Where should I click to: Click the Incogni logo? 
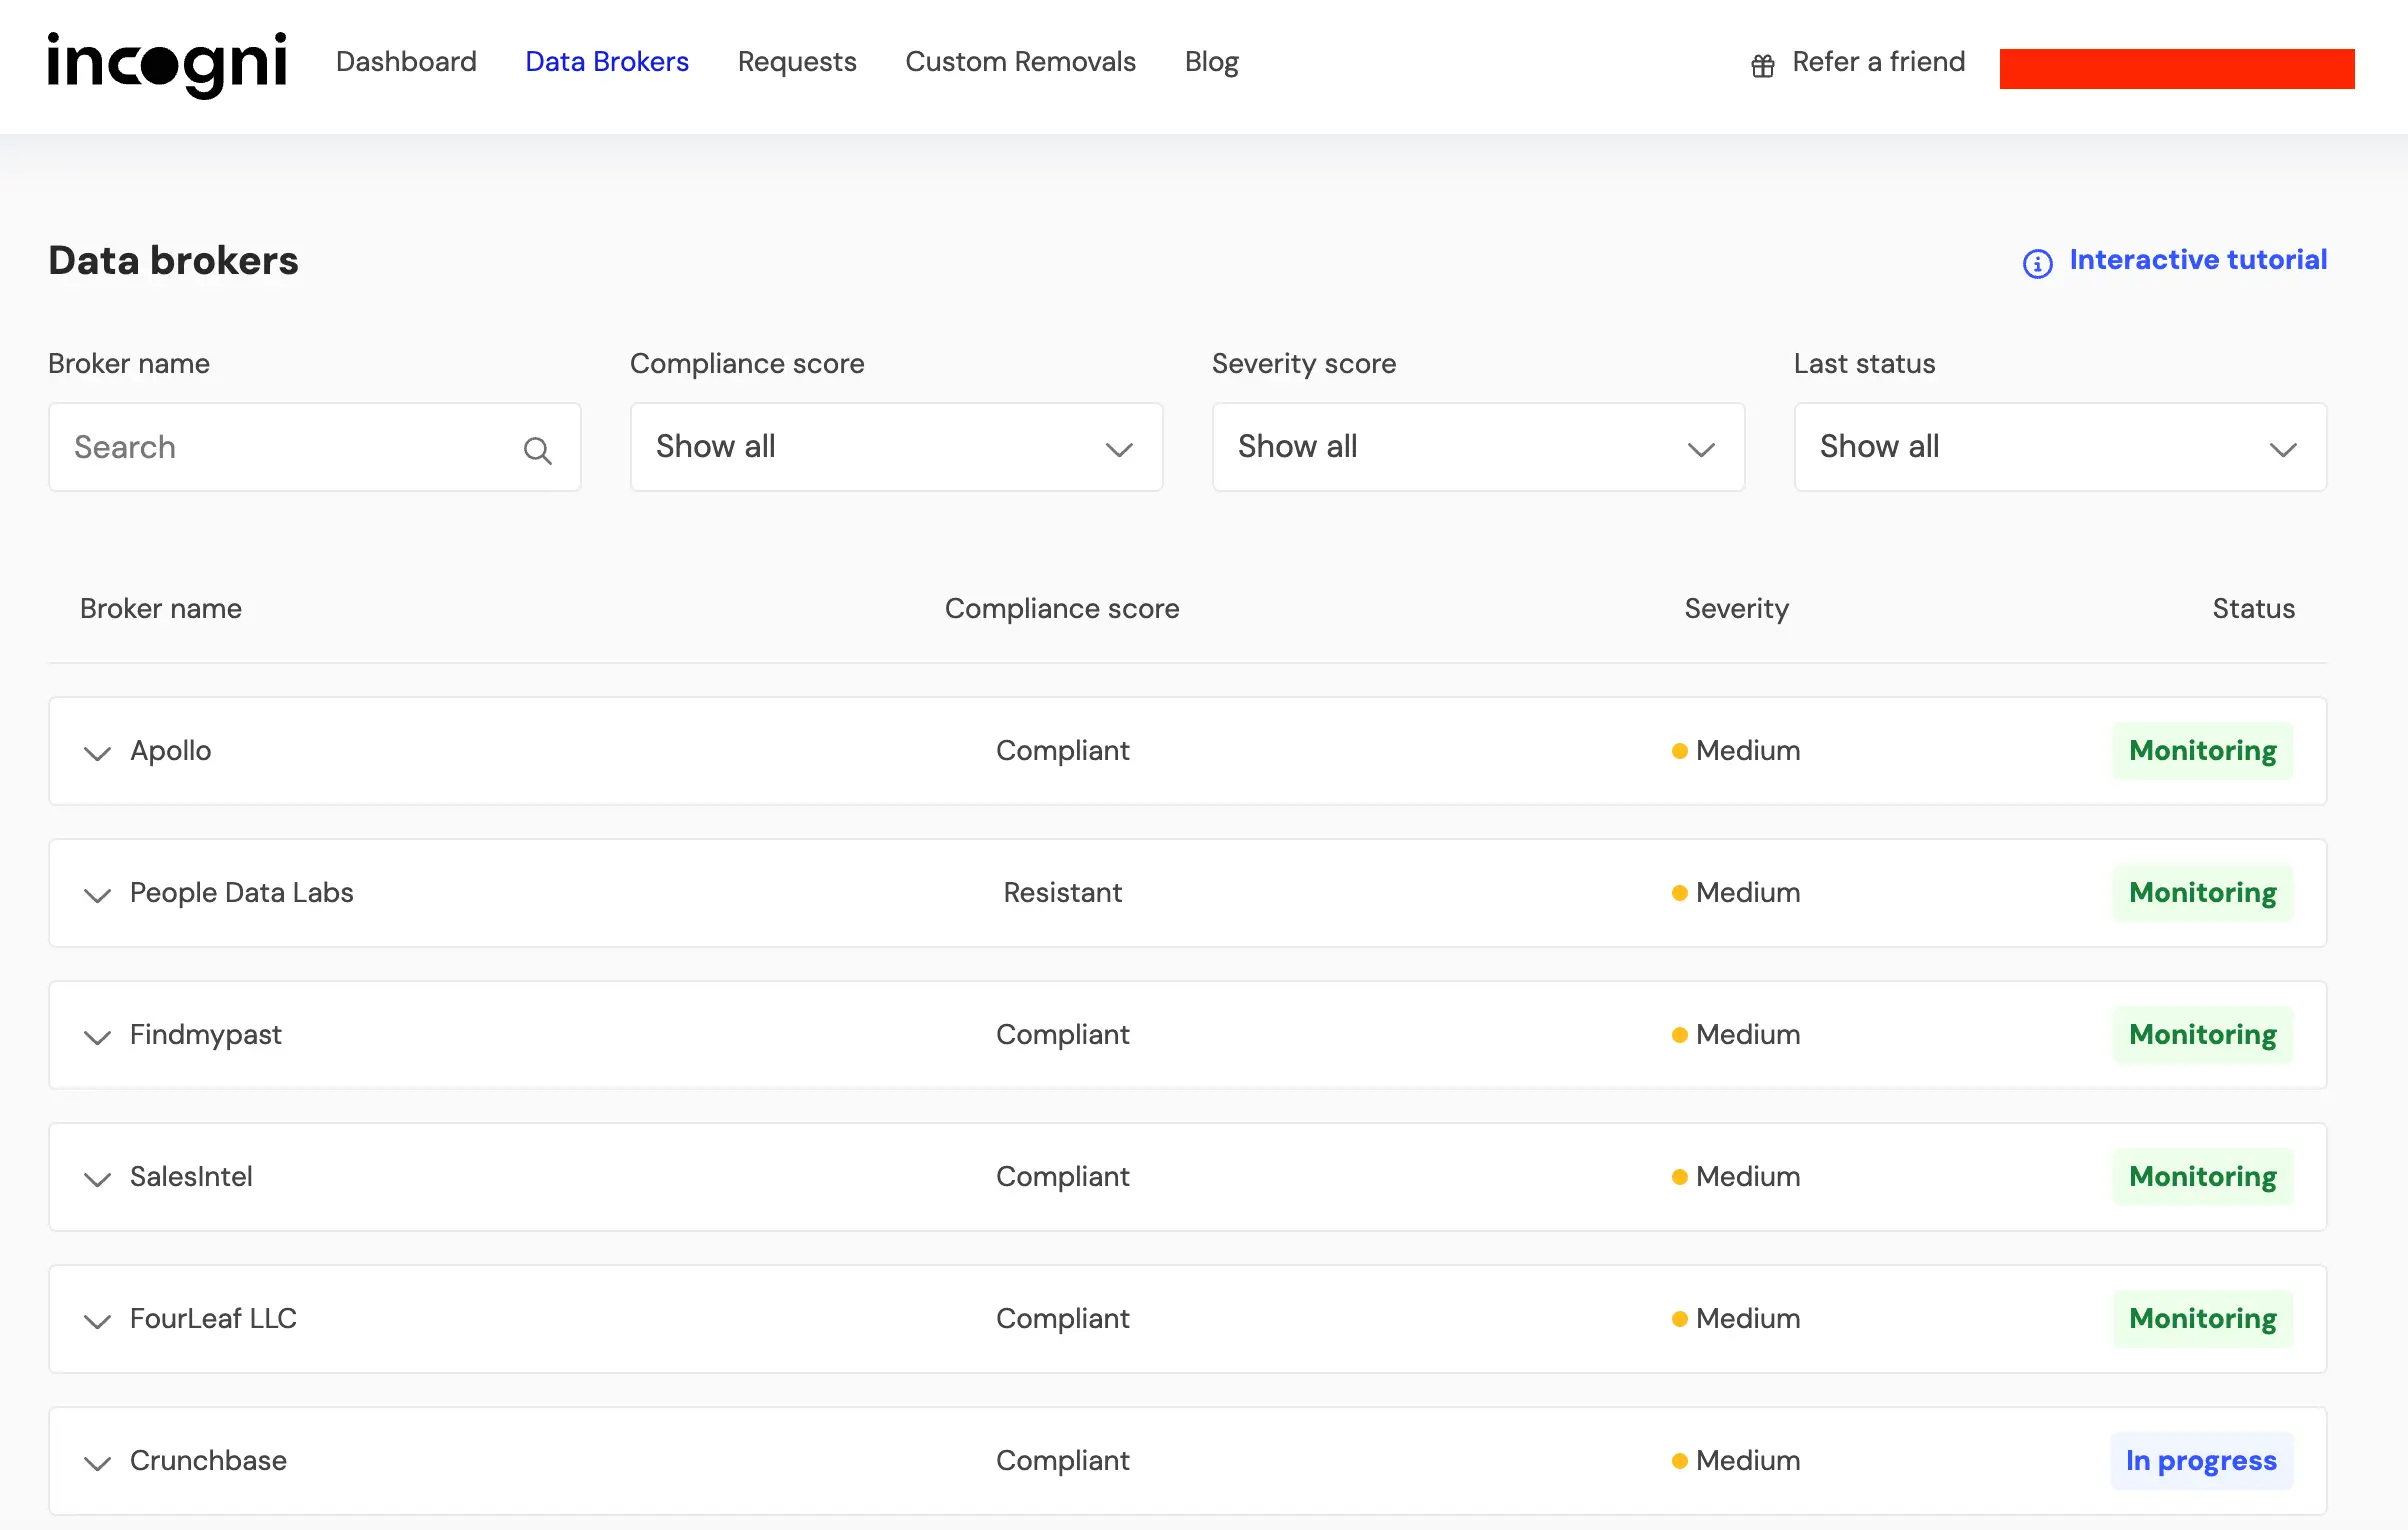coord(166,64)
